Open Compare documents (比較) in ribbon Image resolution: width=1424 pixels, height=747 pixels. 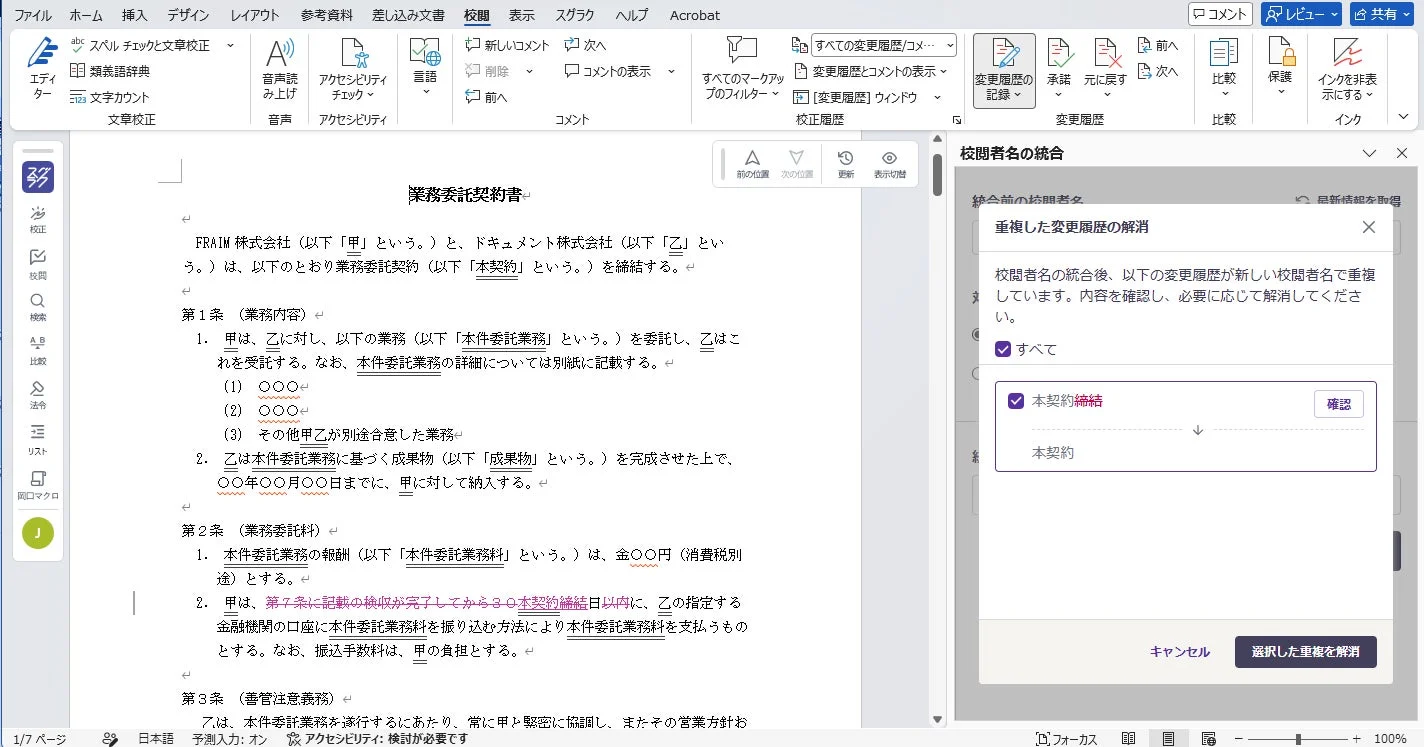pyautogui.click(x=1224, y=68)
